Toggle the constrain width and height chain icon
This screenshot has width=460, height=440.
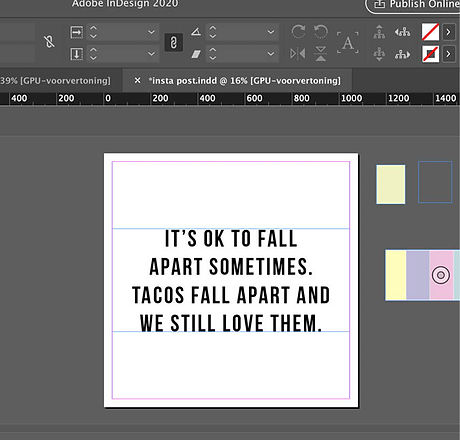pyautogui.click(x=49, y=42)
